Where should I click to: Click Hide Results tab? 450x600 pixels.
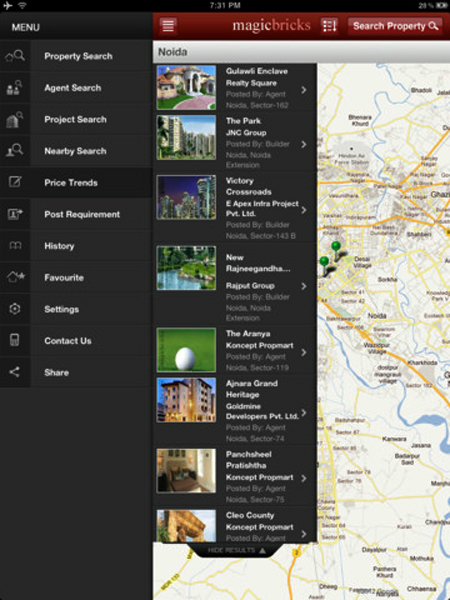pos(236,550)
